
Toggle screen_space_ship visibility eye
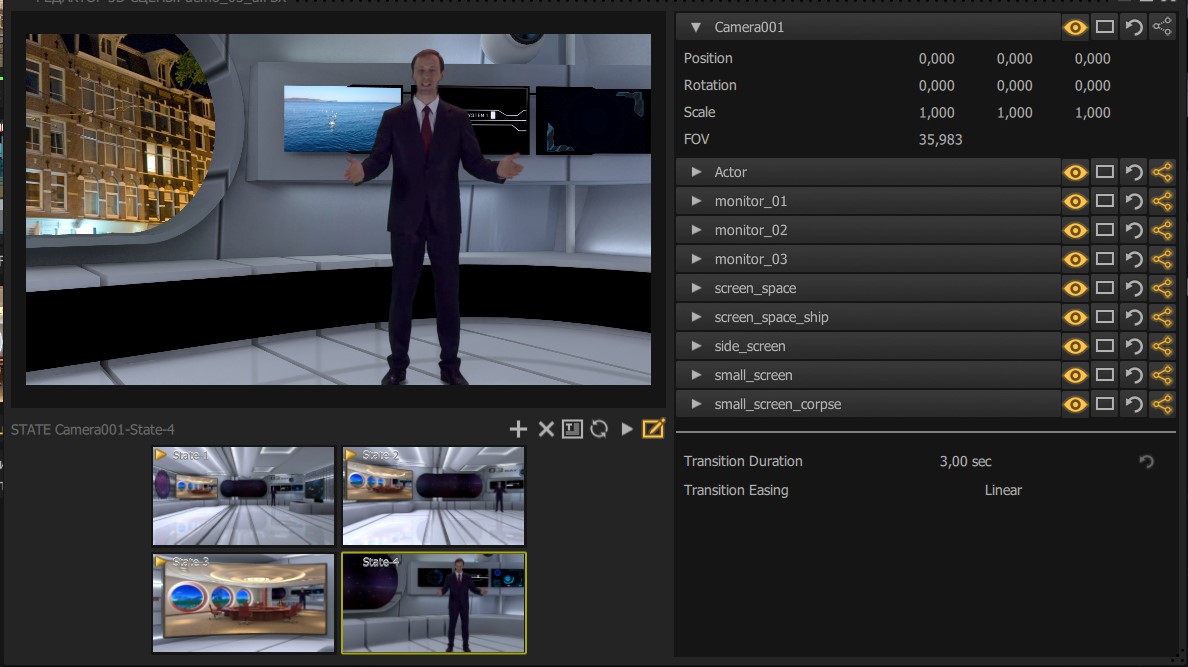(1074, 318)
